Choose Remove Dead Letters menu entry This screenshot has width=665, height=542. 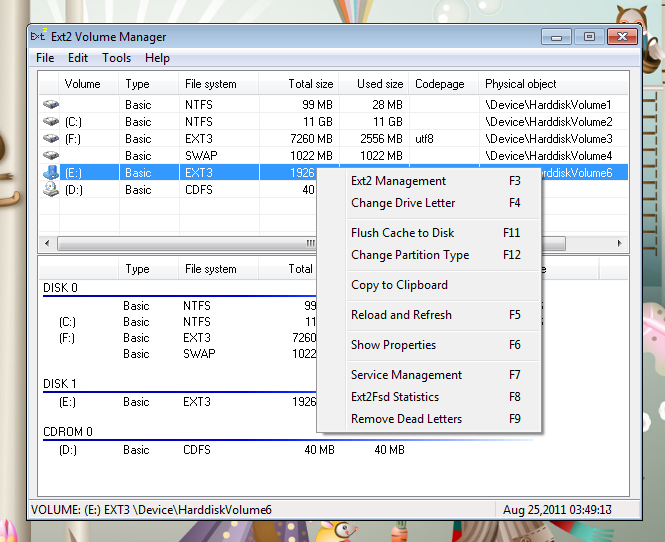[428, 419]
